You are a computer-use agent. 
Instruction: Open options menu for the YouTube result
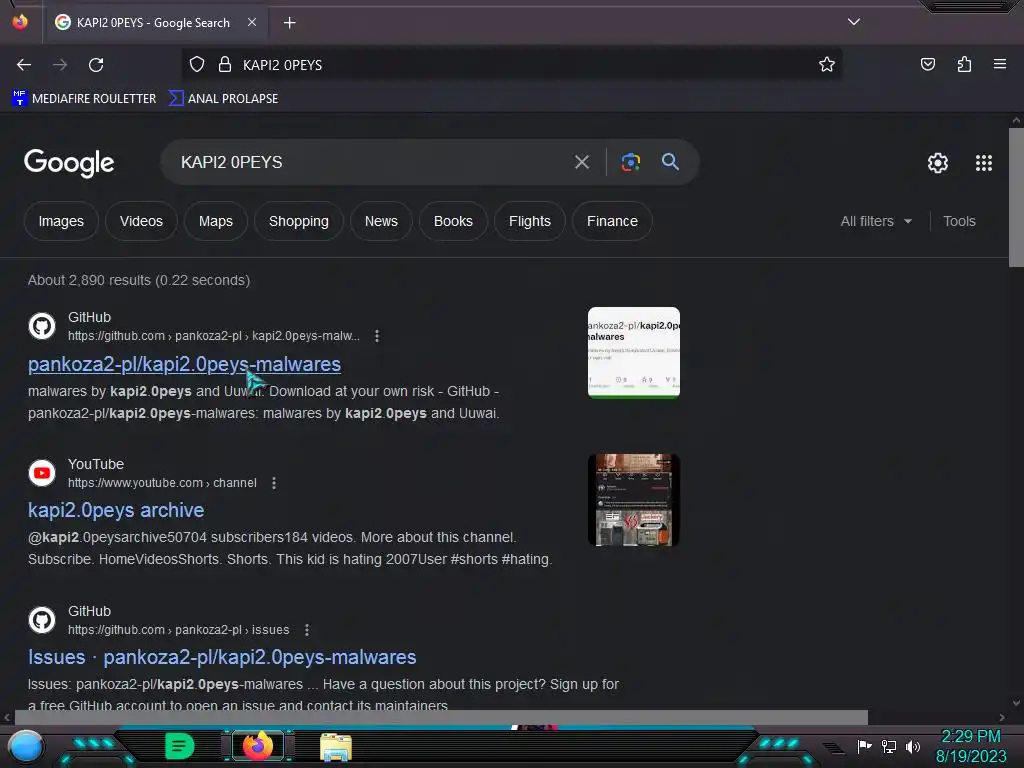click(x=274, y=483)
